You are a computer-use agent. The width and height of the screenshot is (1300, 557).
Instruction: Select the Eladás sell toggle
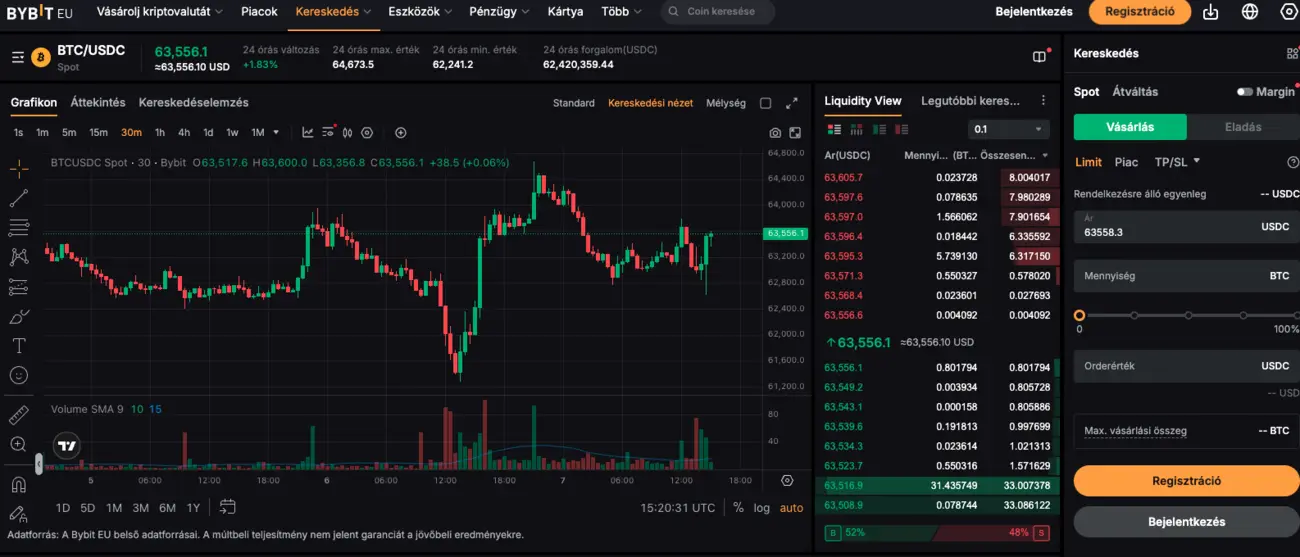click(1243, 127)
